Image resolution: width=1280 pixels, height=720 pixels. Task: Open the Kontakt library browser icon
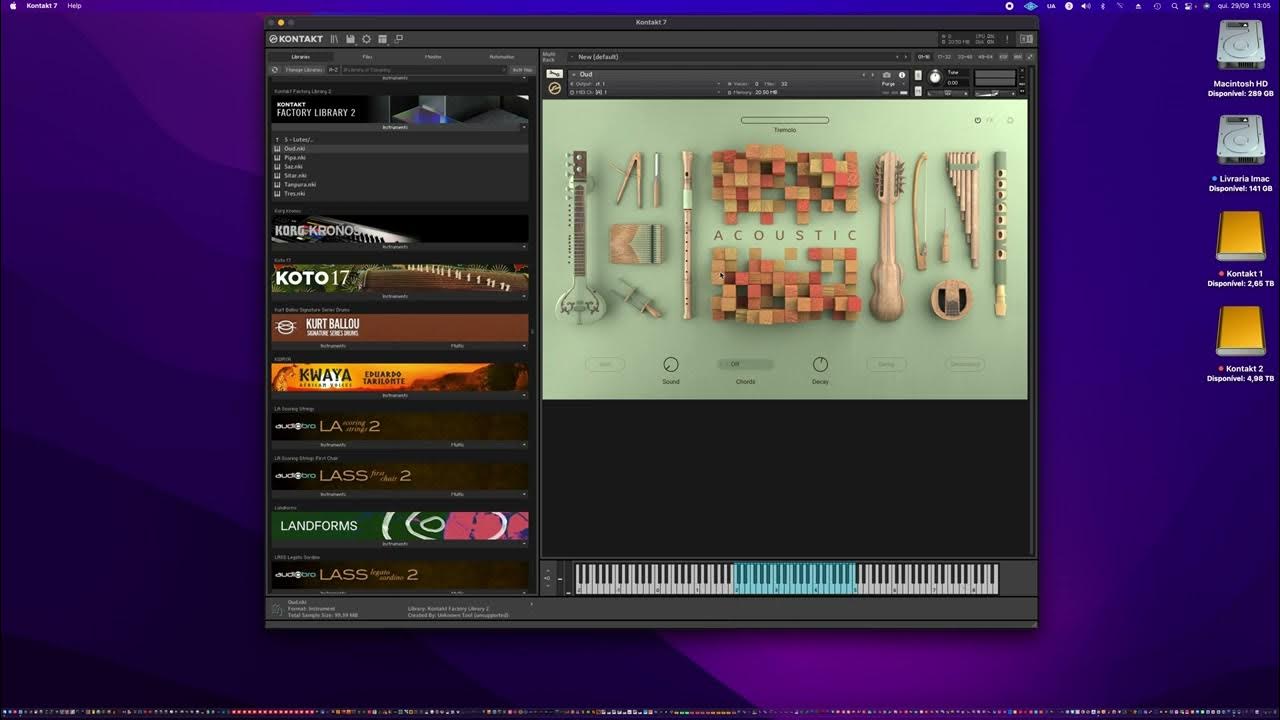click(334, 39)
